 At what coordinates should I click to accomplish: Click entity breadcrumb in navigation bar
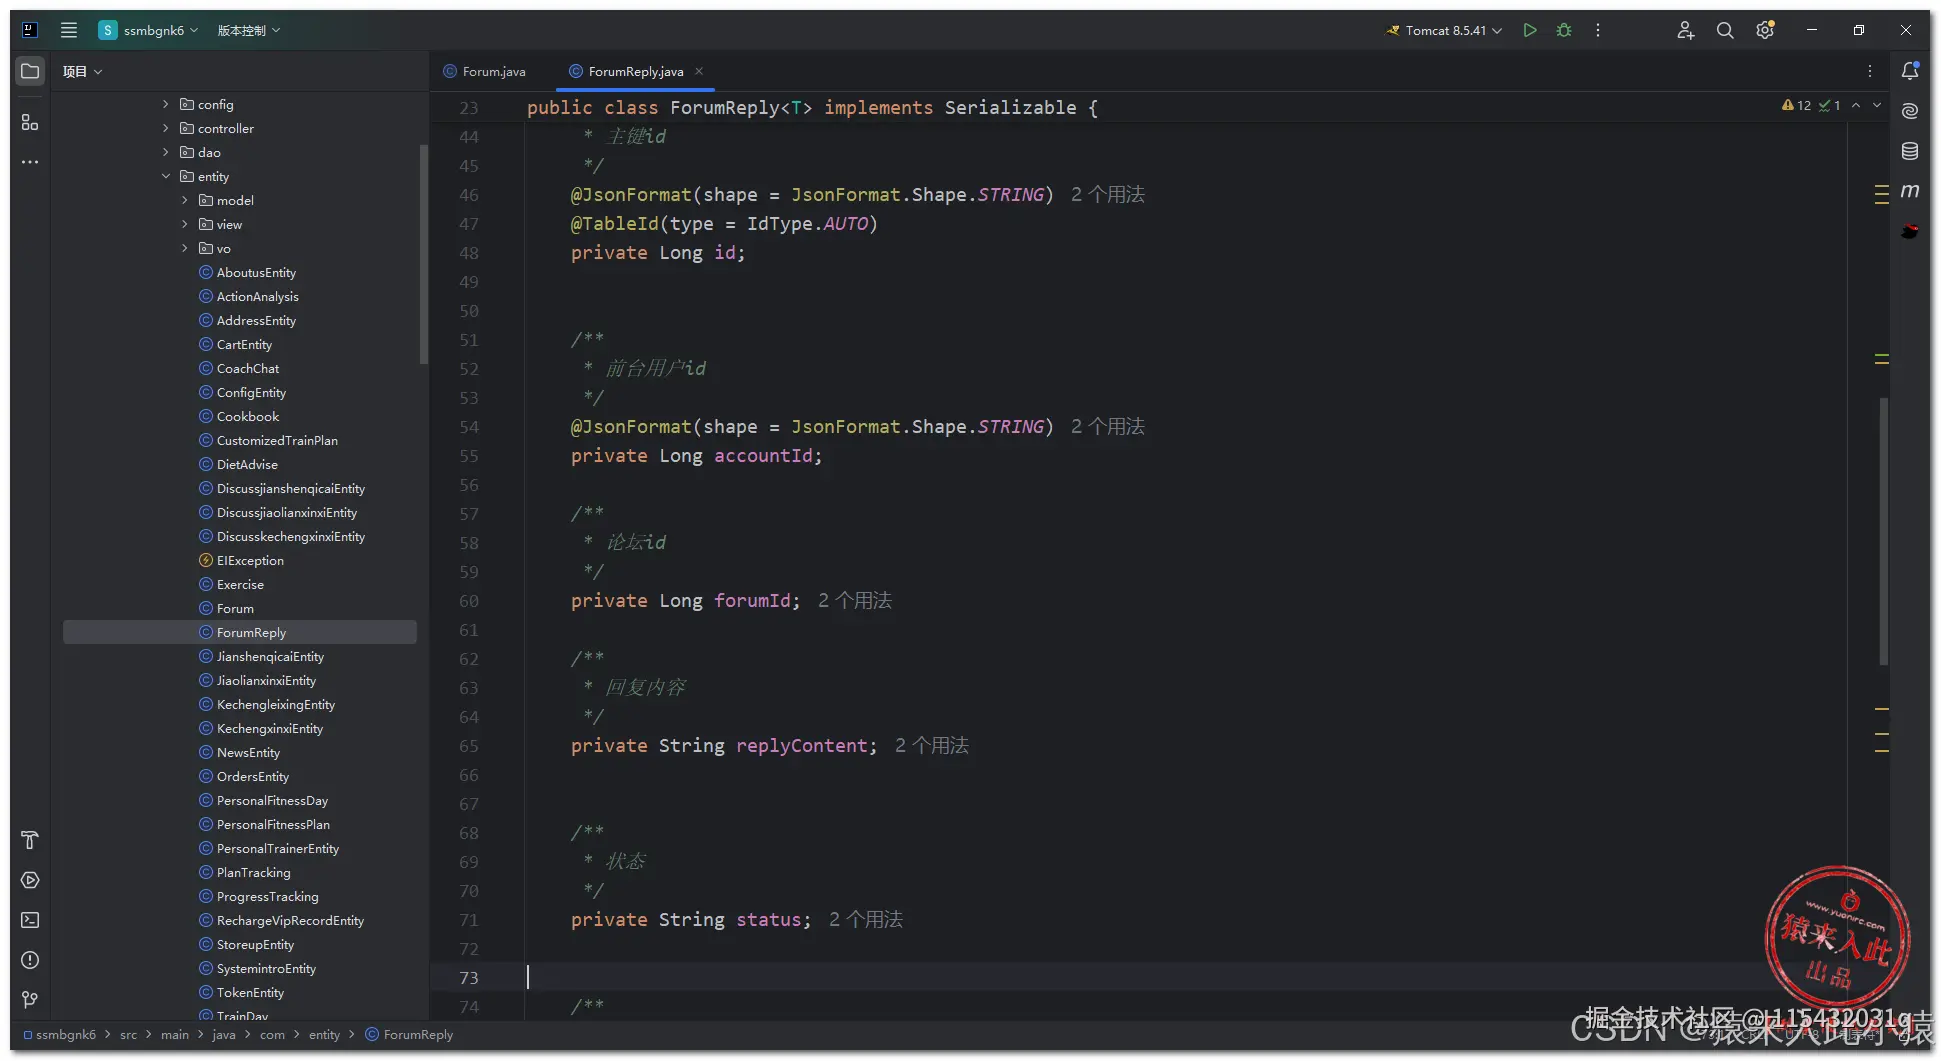[324, 1034]
